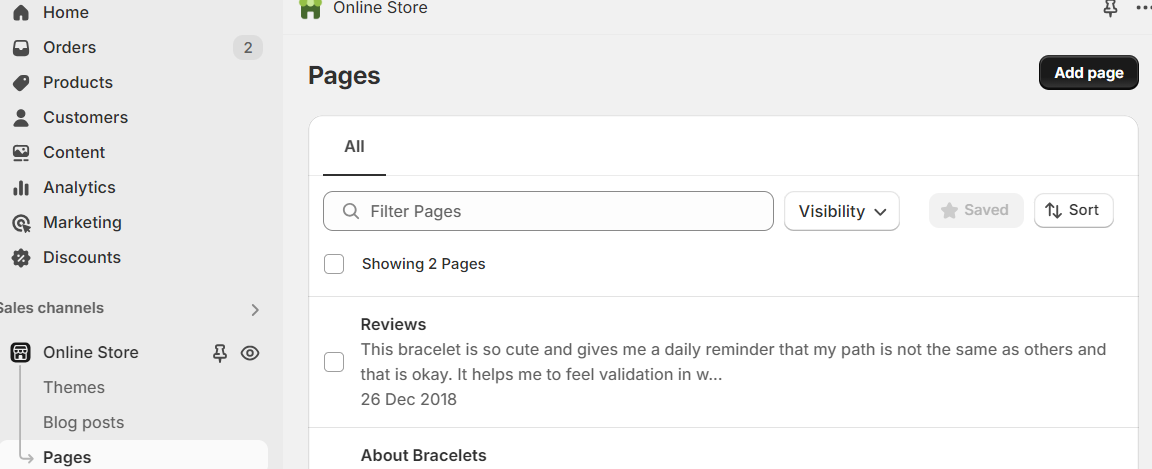Click the pin icon in top header

point(1110,9)
